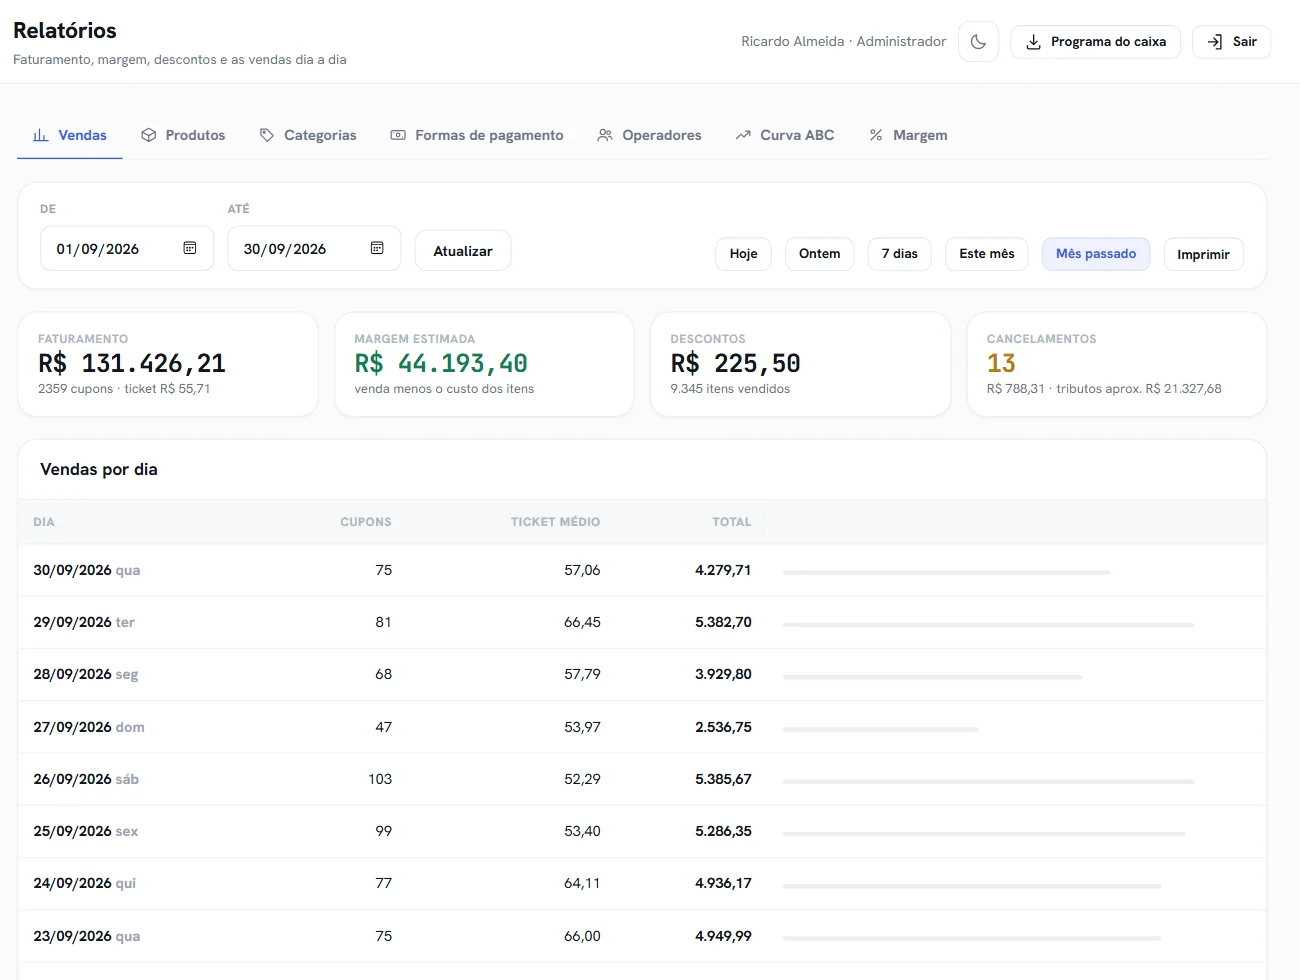1300x980 pixels.
Task: Click the Atualizar button
Action: 463,251
